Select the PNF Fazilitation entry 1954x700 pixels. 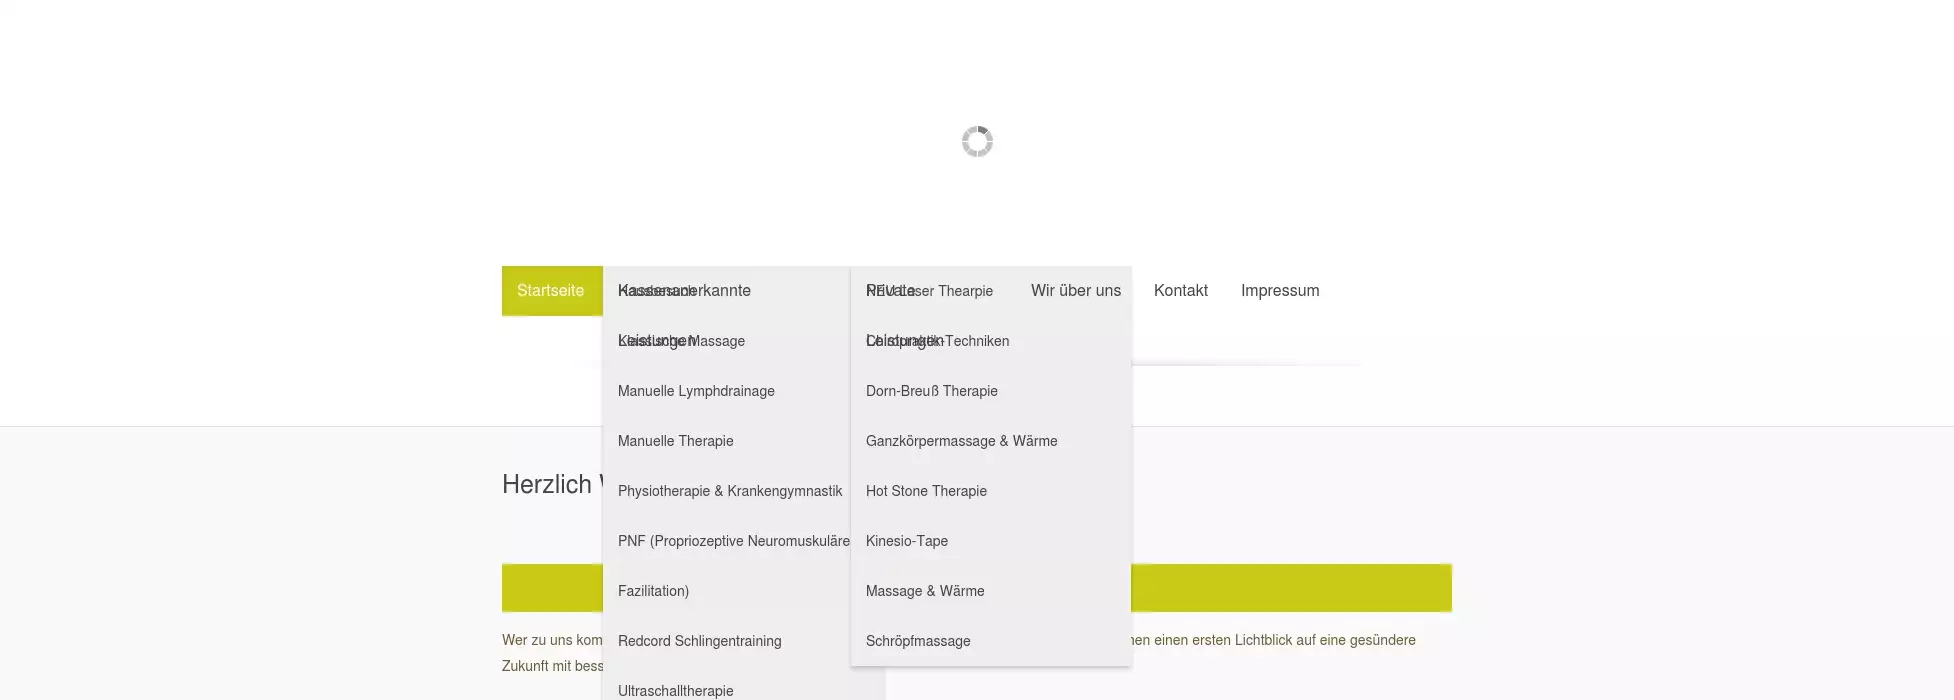(x=733, y=541)
